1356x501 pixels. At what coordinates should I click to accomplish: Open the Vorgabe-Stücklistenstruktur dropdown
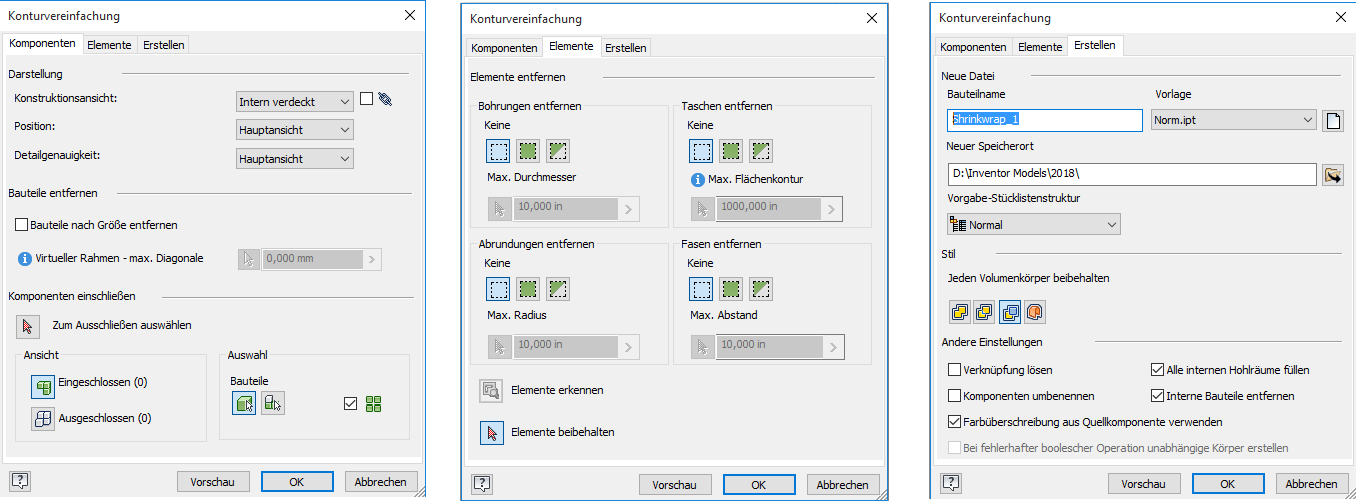click(x=1033, y=225)
